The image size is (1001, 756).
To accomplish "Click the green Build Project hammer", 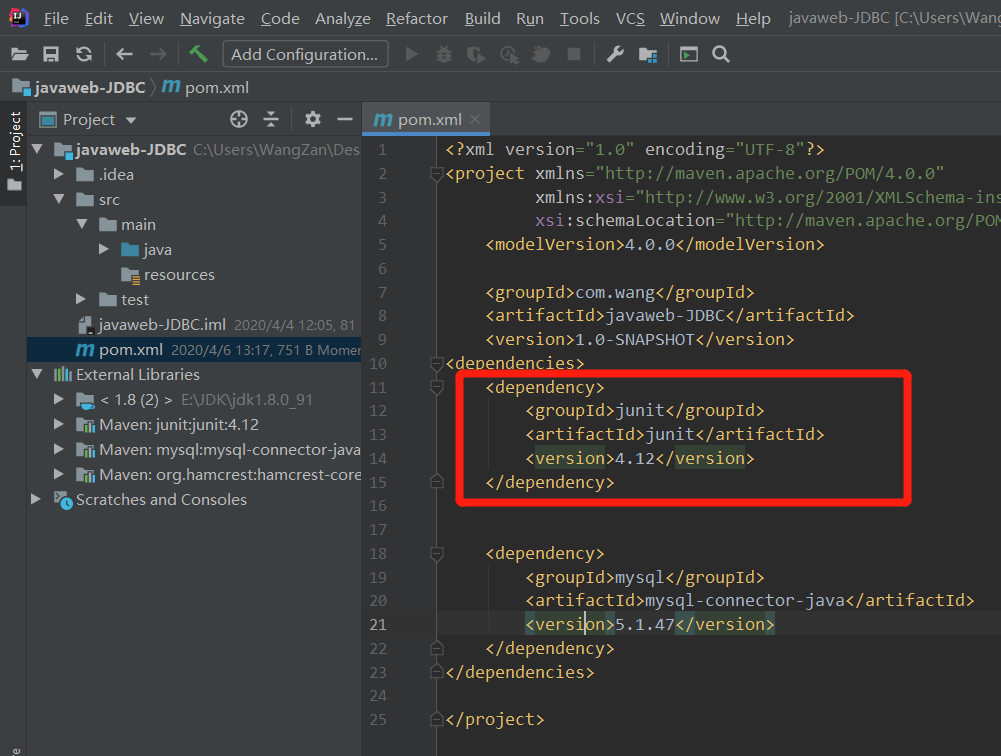I will tap(198, 54).
